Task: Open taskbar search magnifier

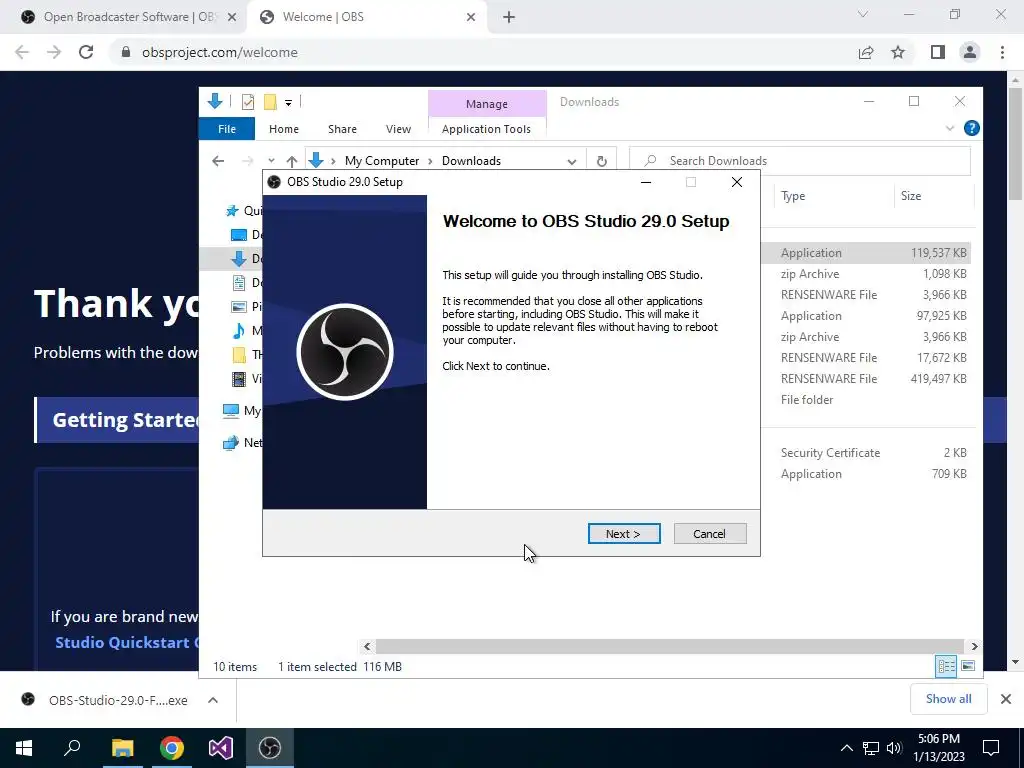Action: click(x=72, y=748)
